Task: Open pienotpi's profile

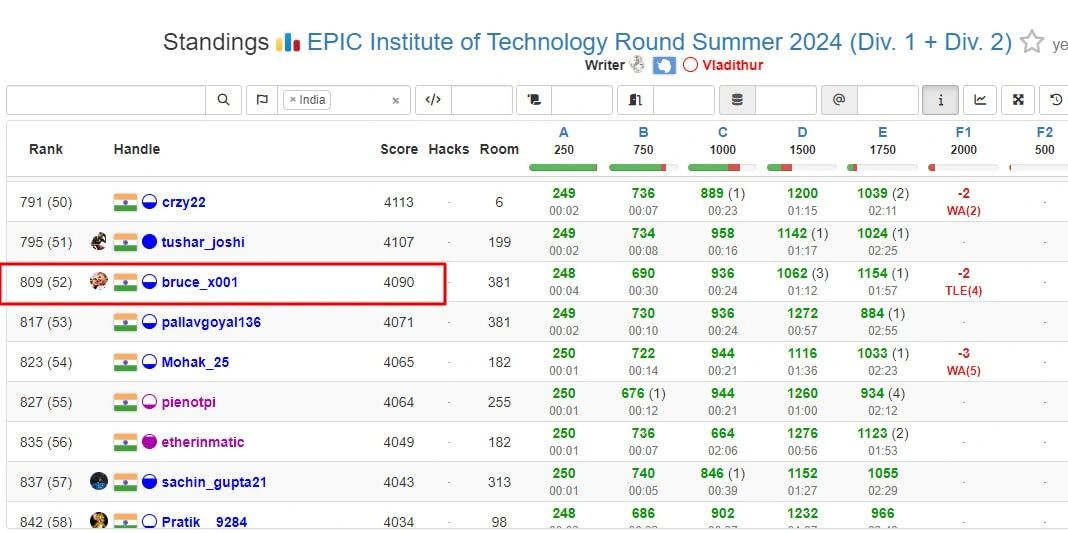Action: [189, 402]
